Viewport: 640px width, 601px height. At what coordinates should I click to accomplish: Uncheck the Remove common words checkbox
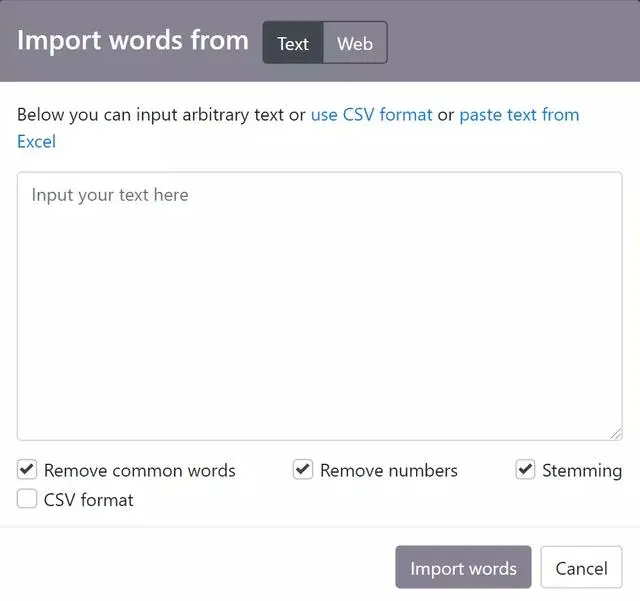tap(27, 470)
